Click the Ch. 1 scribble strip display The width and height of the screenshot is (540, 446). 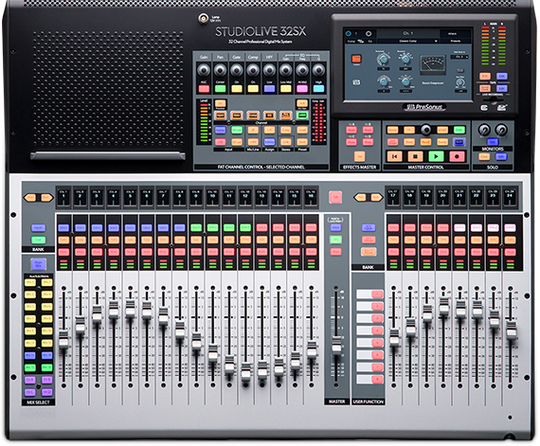pos(64,197)
